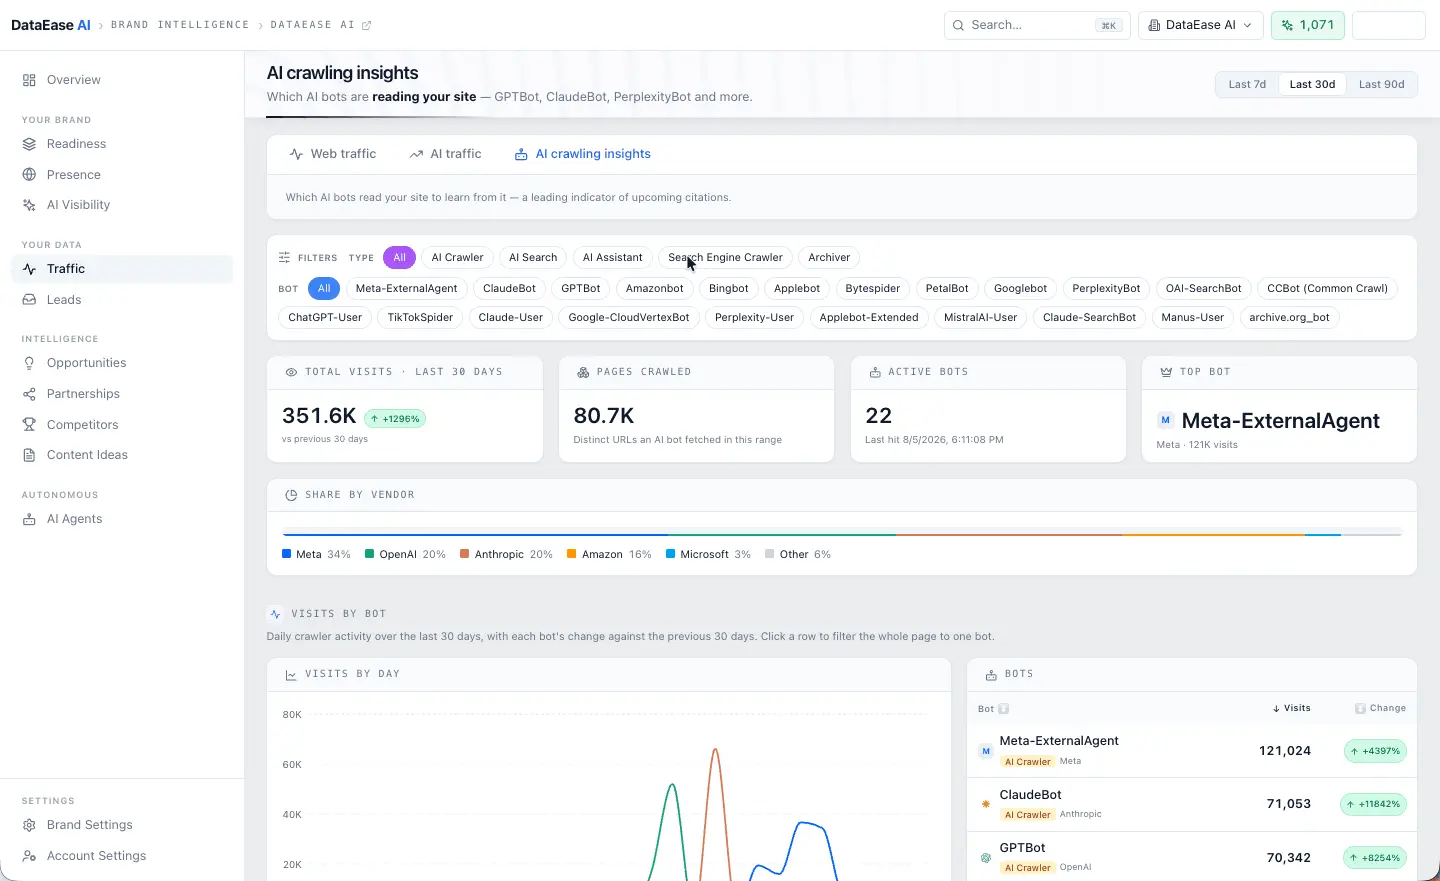Screen dimensions: 1440x881
Task: Sort bots table by Bot column
Action: [x=993, y=709]
